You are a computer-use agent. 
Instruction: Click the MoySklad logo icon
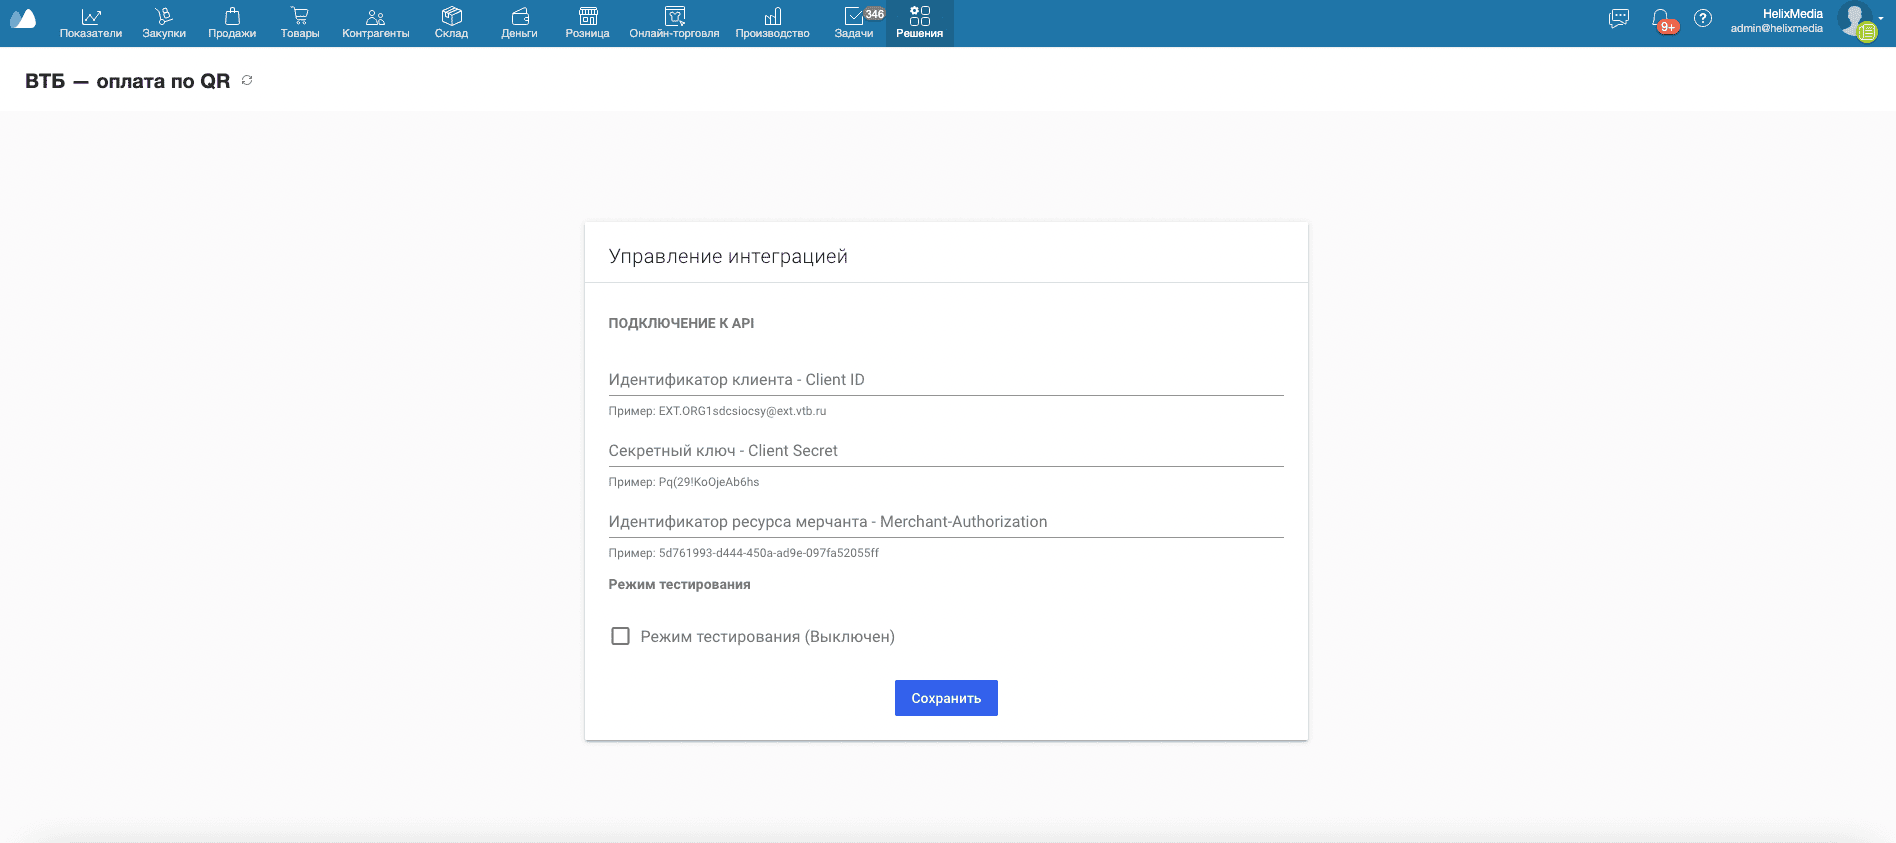point(23,20)
